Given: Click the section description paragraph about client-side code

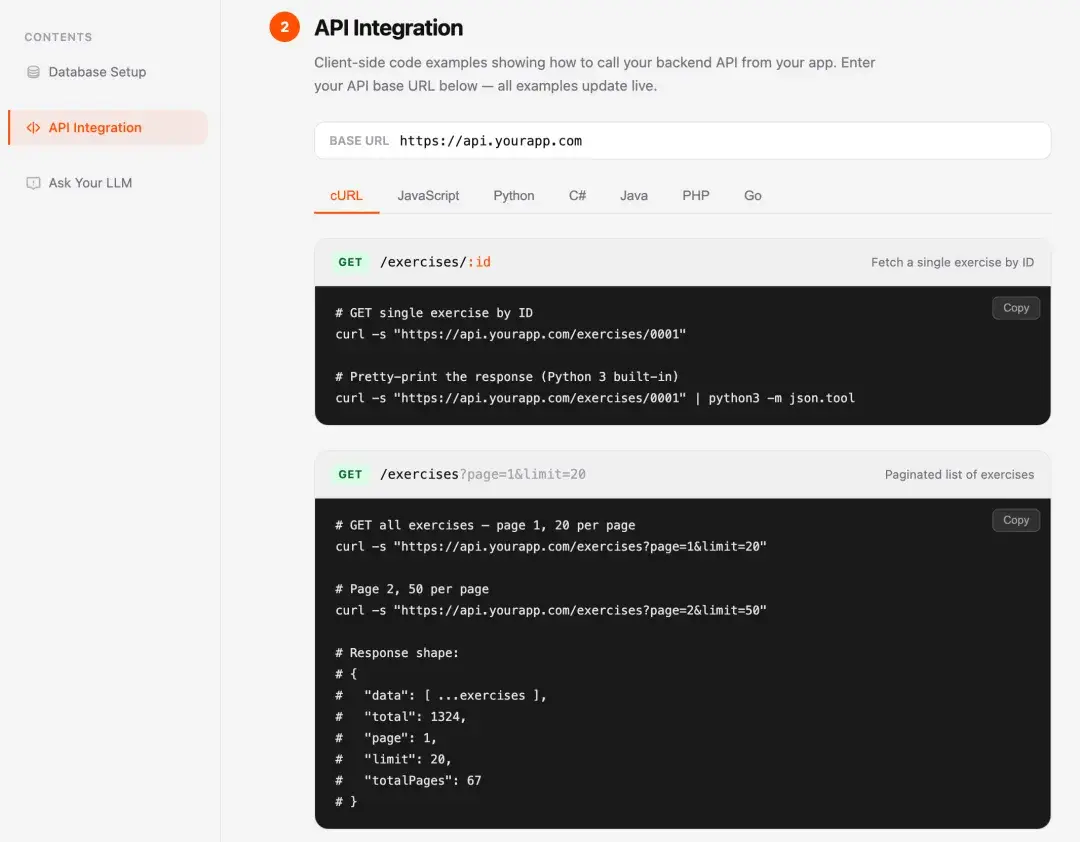Looking at the screenshot, I should (x=594, y=74).
